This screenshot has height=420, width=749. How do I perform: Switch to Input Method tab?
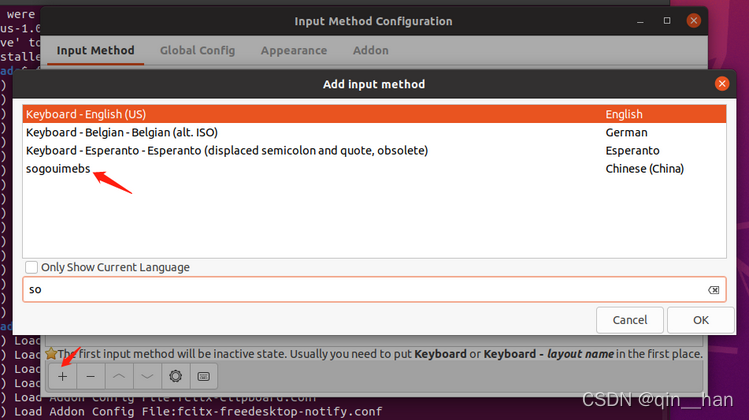(x=96, y=50)
